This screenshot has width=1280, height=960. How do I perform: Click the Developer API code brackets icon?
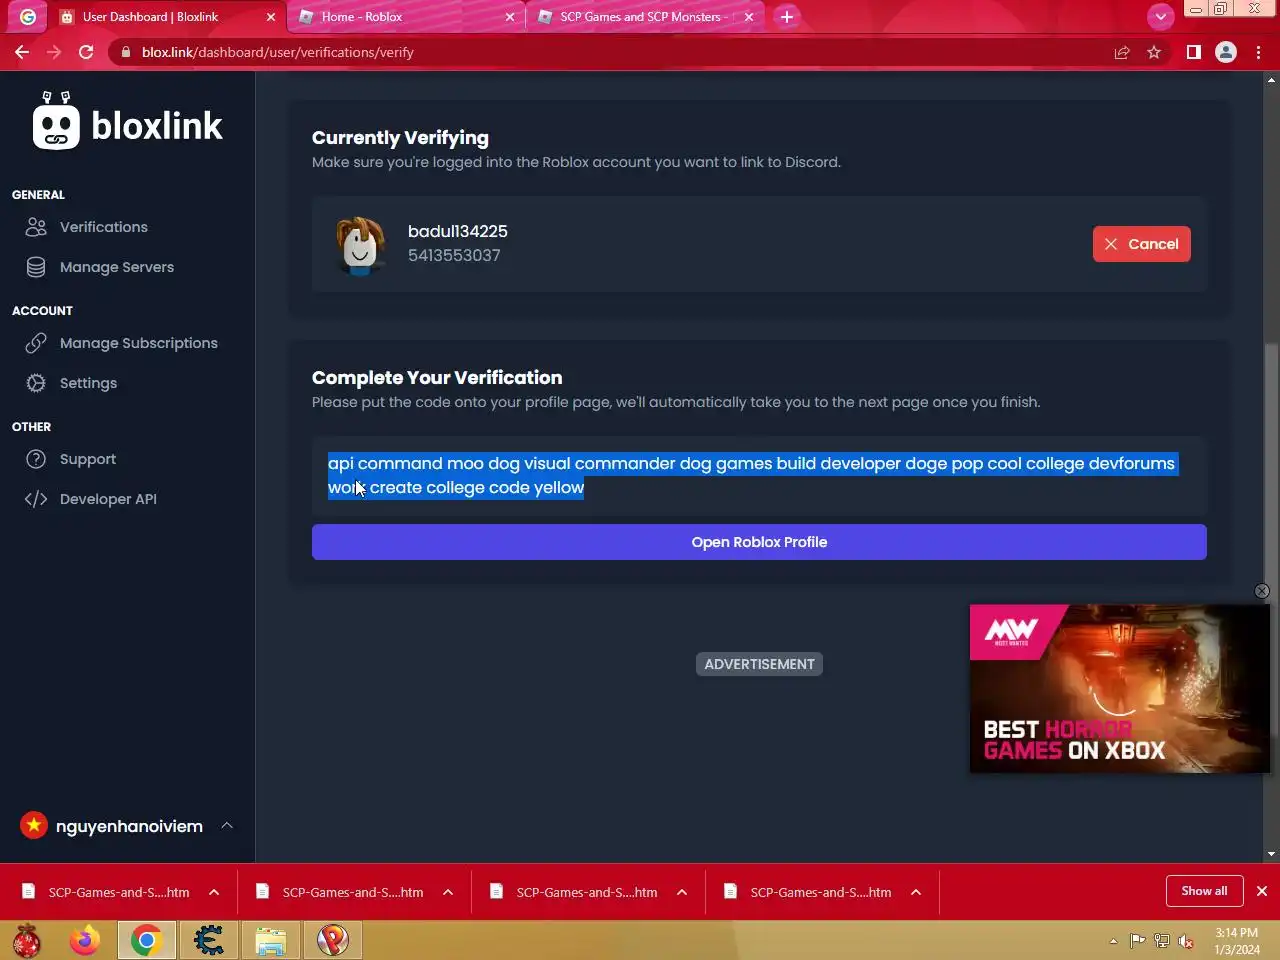pos(36,499)
